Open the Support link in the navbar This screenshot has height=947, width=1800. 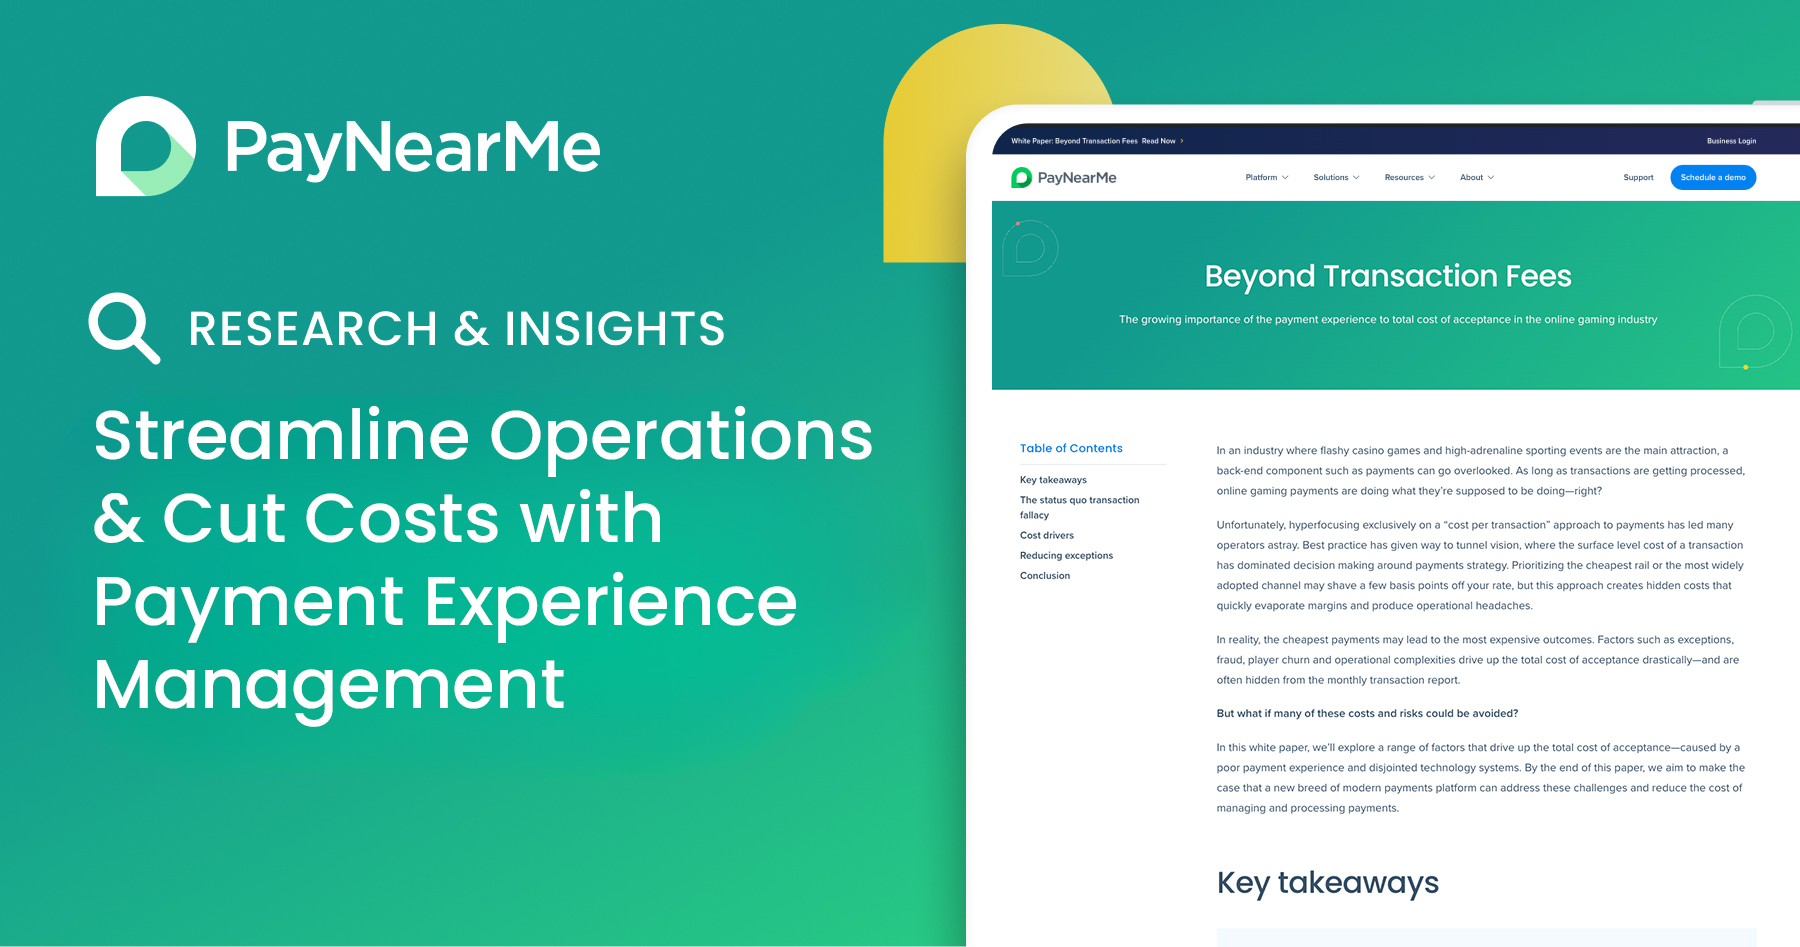tap(1638, 178)
